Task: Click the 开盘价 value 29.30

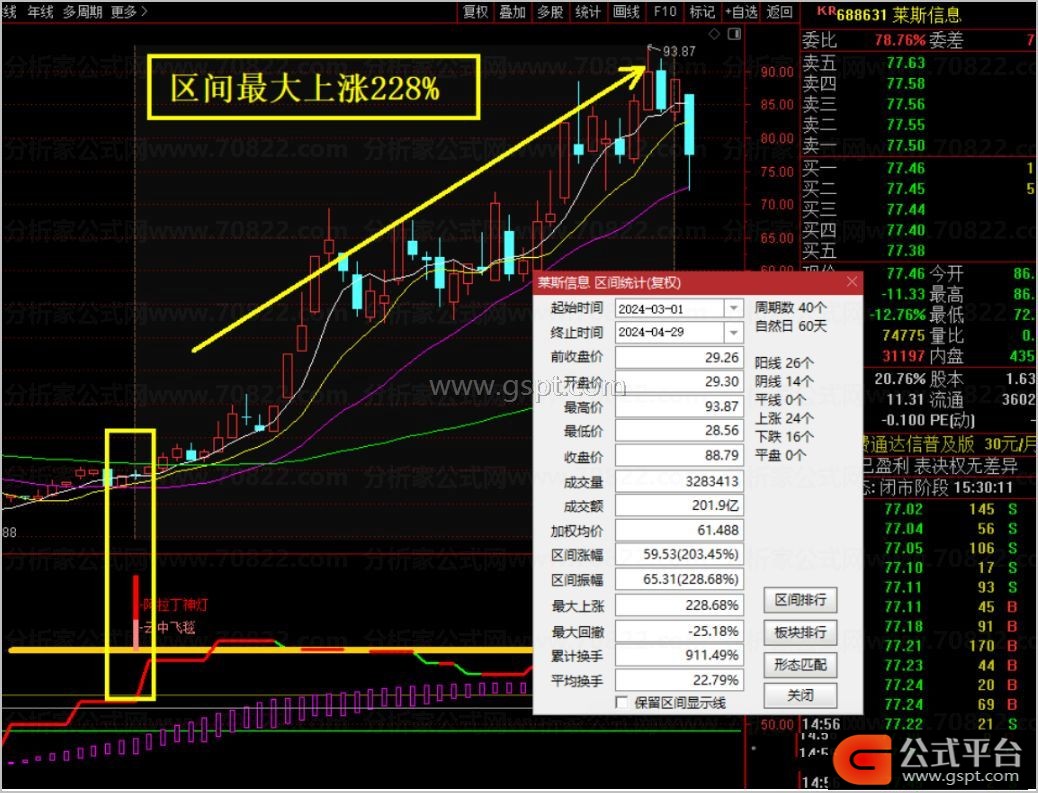Action: click(x=679, y=382)
